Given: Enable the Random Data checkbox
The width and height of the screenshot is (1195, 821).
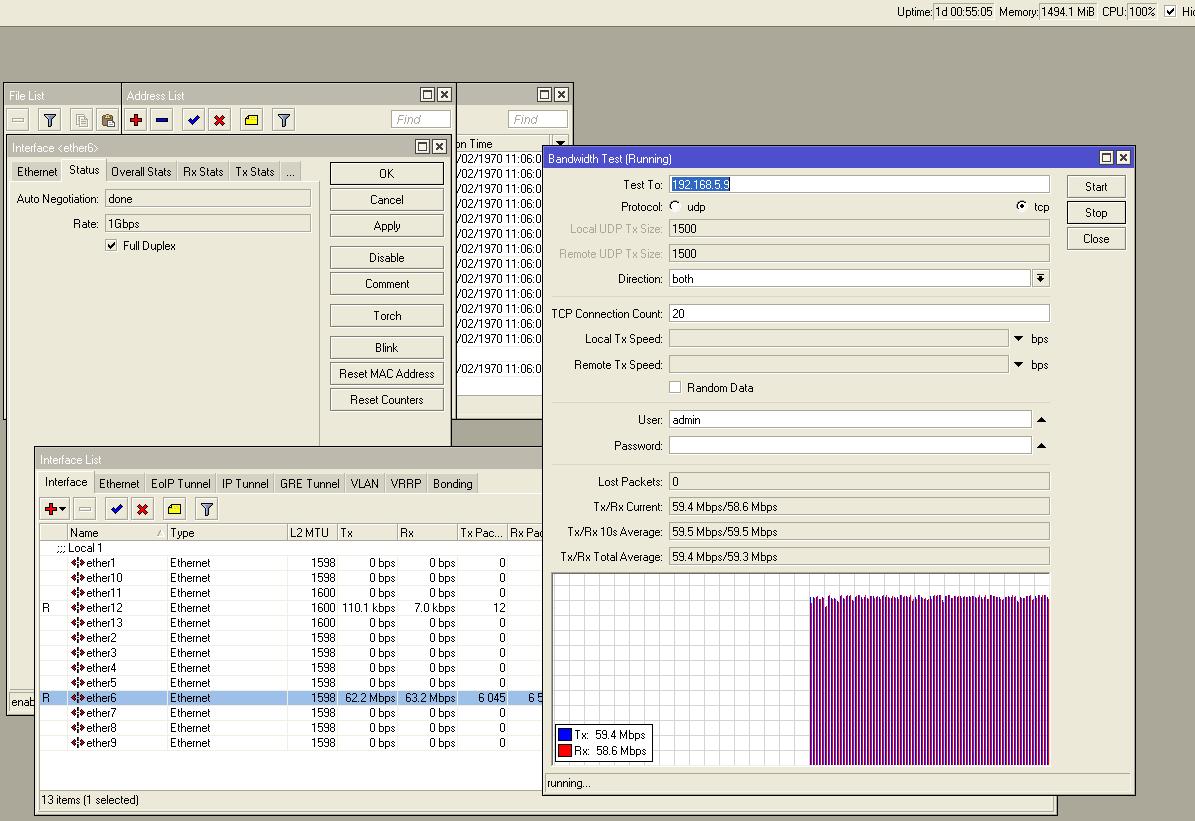Looking at the screenshot, I should (x=675, y=387).
